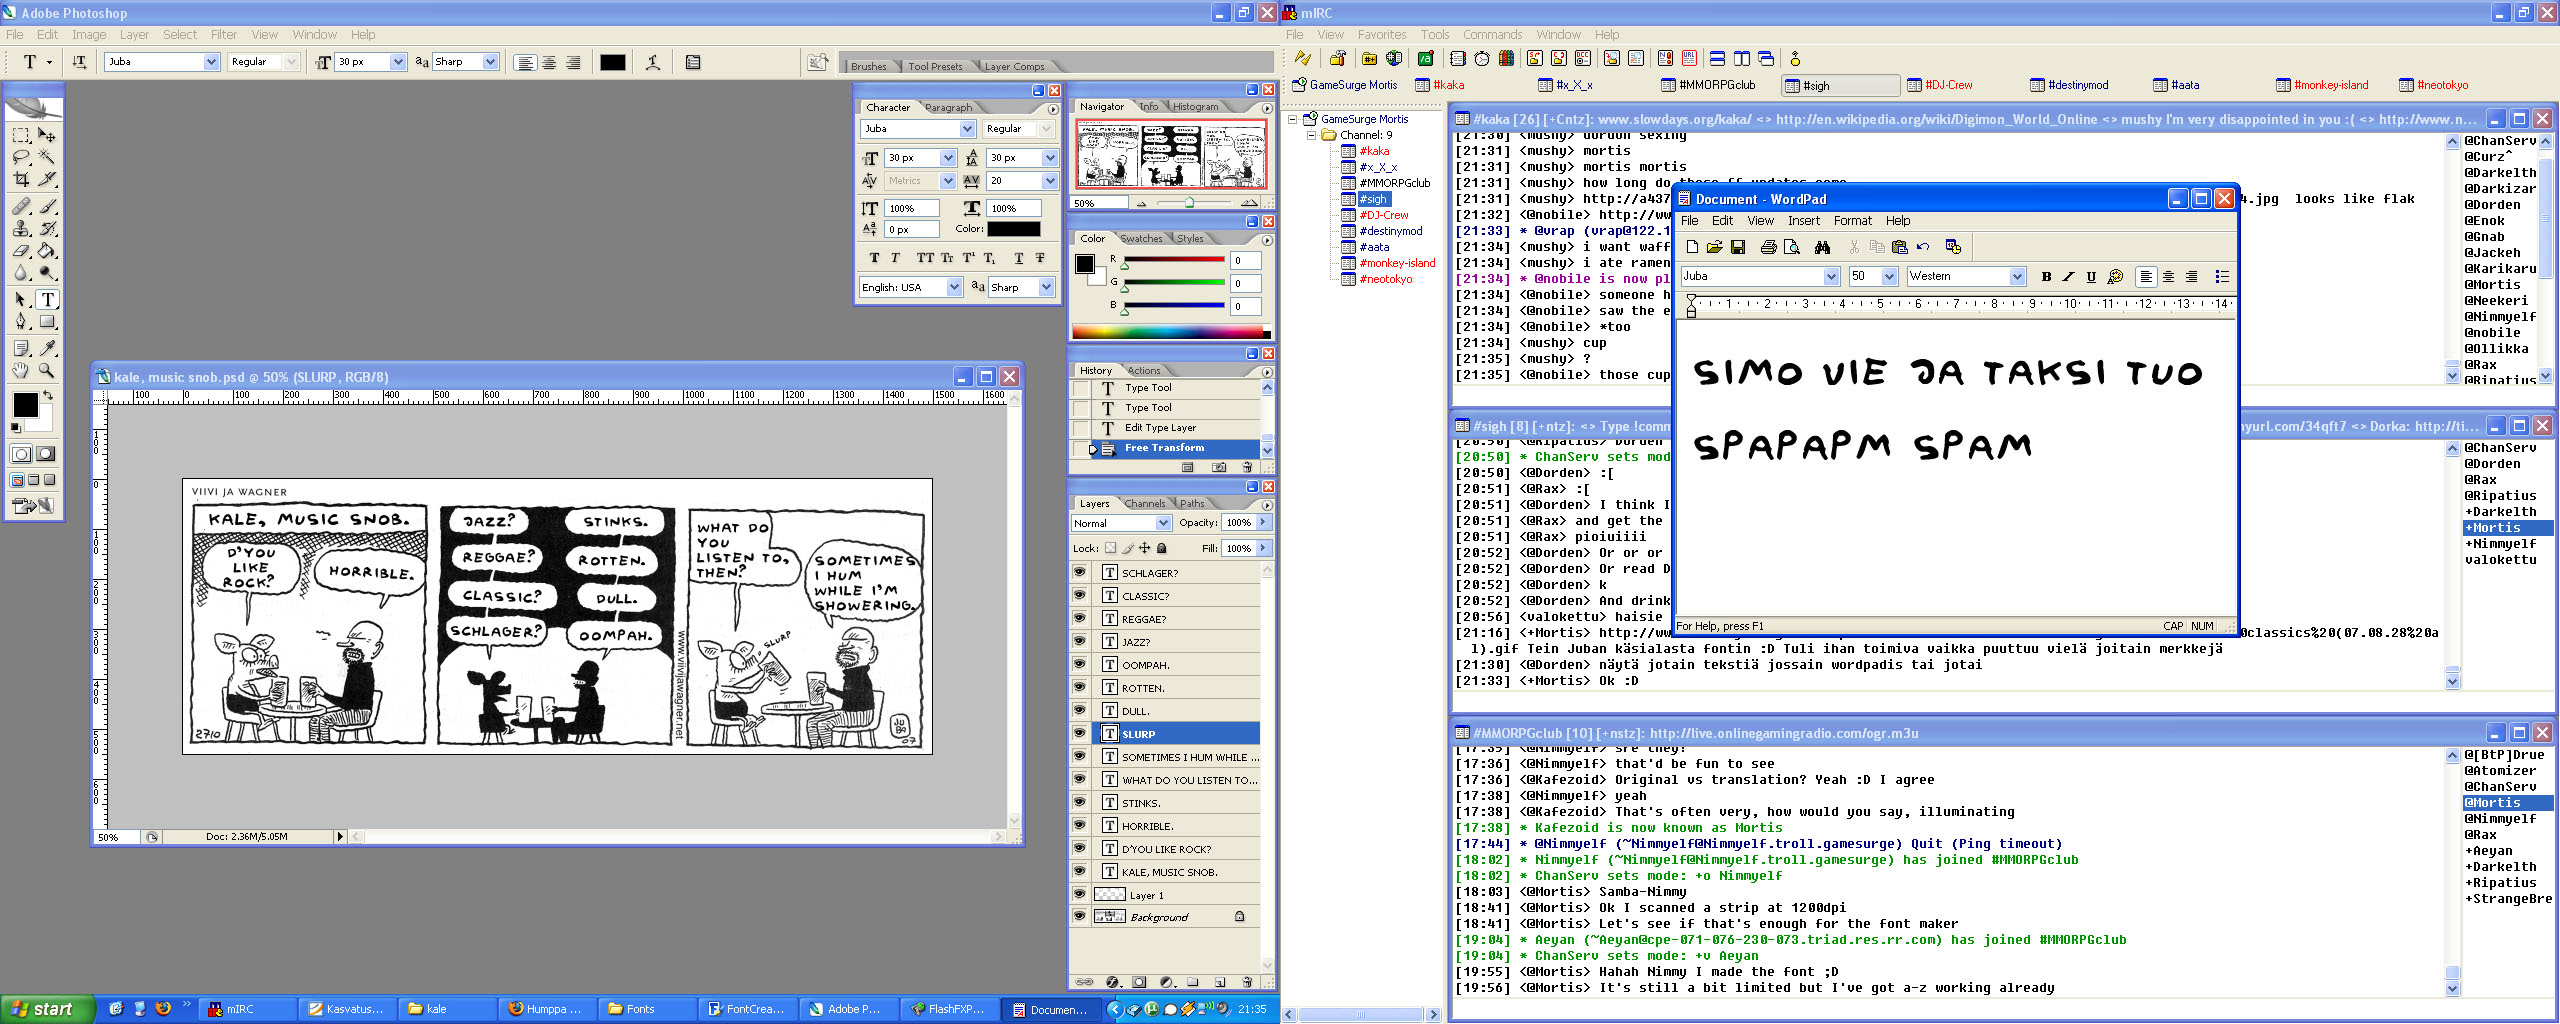Hide the Background layer
Image resolution: width=2560 pixels, height=1024 pixels.
1079,916
